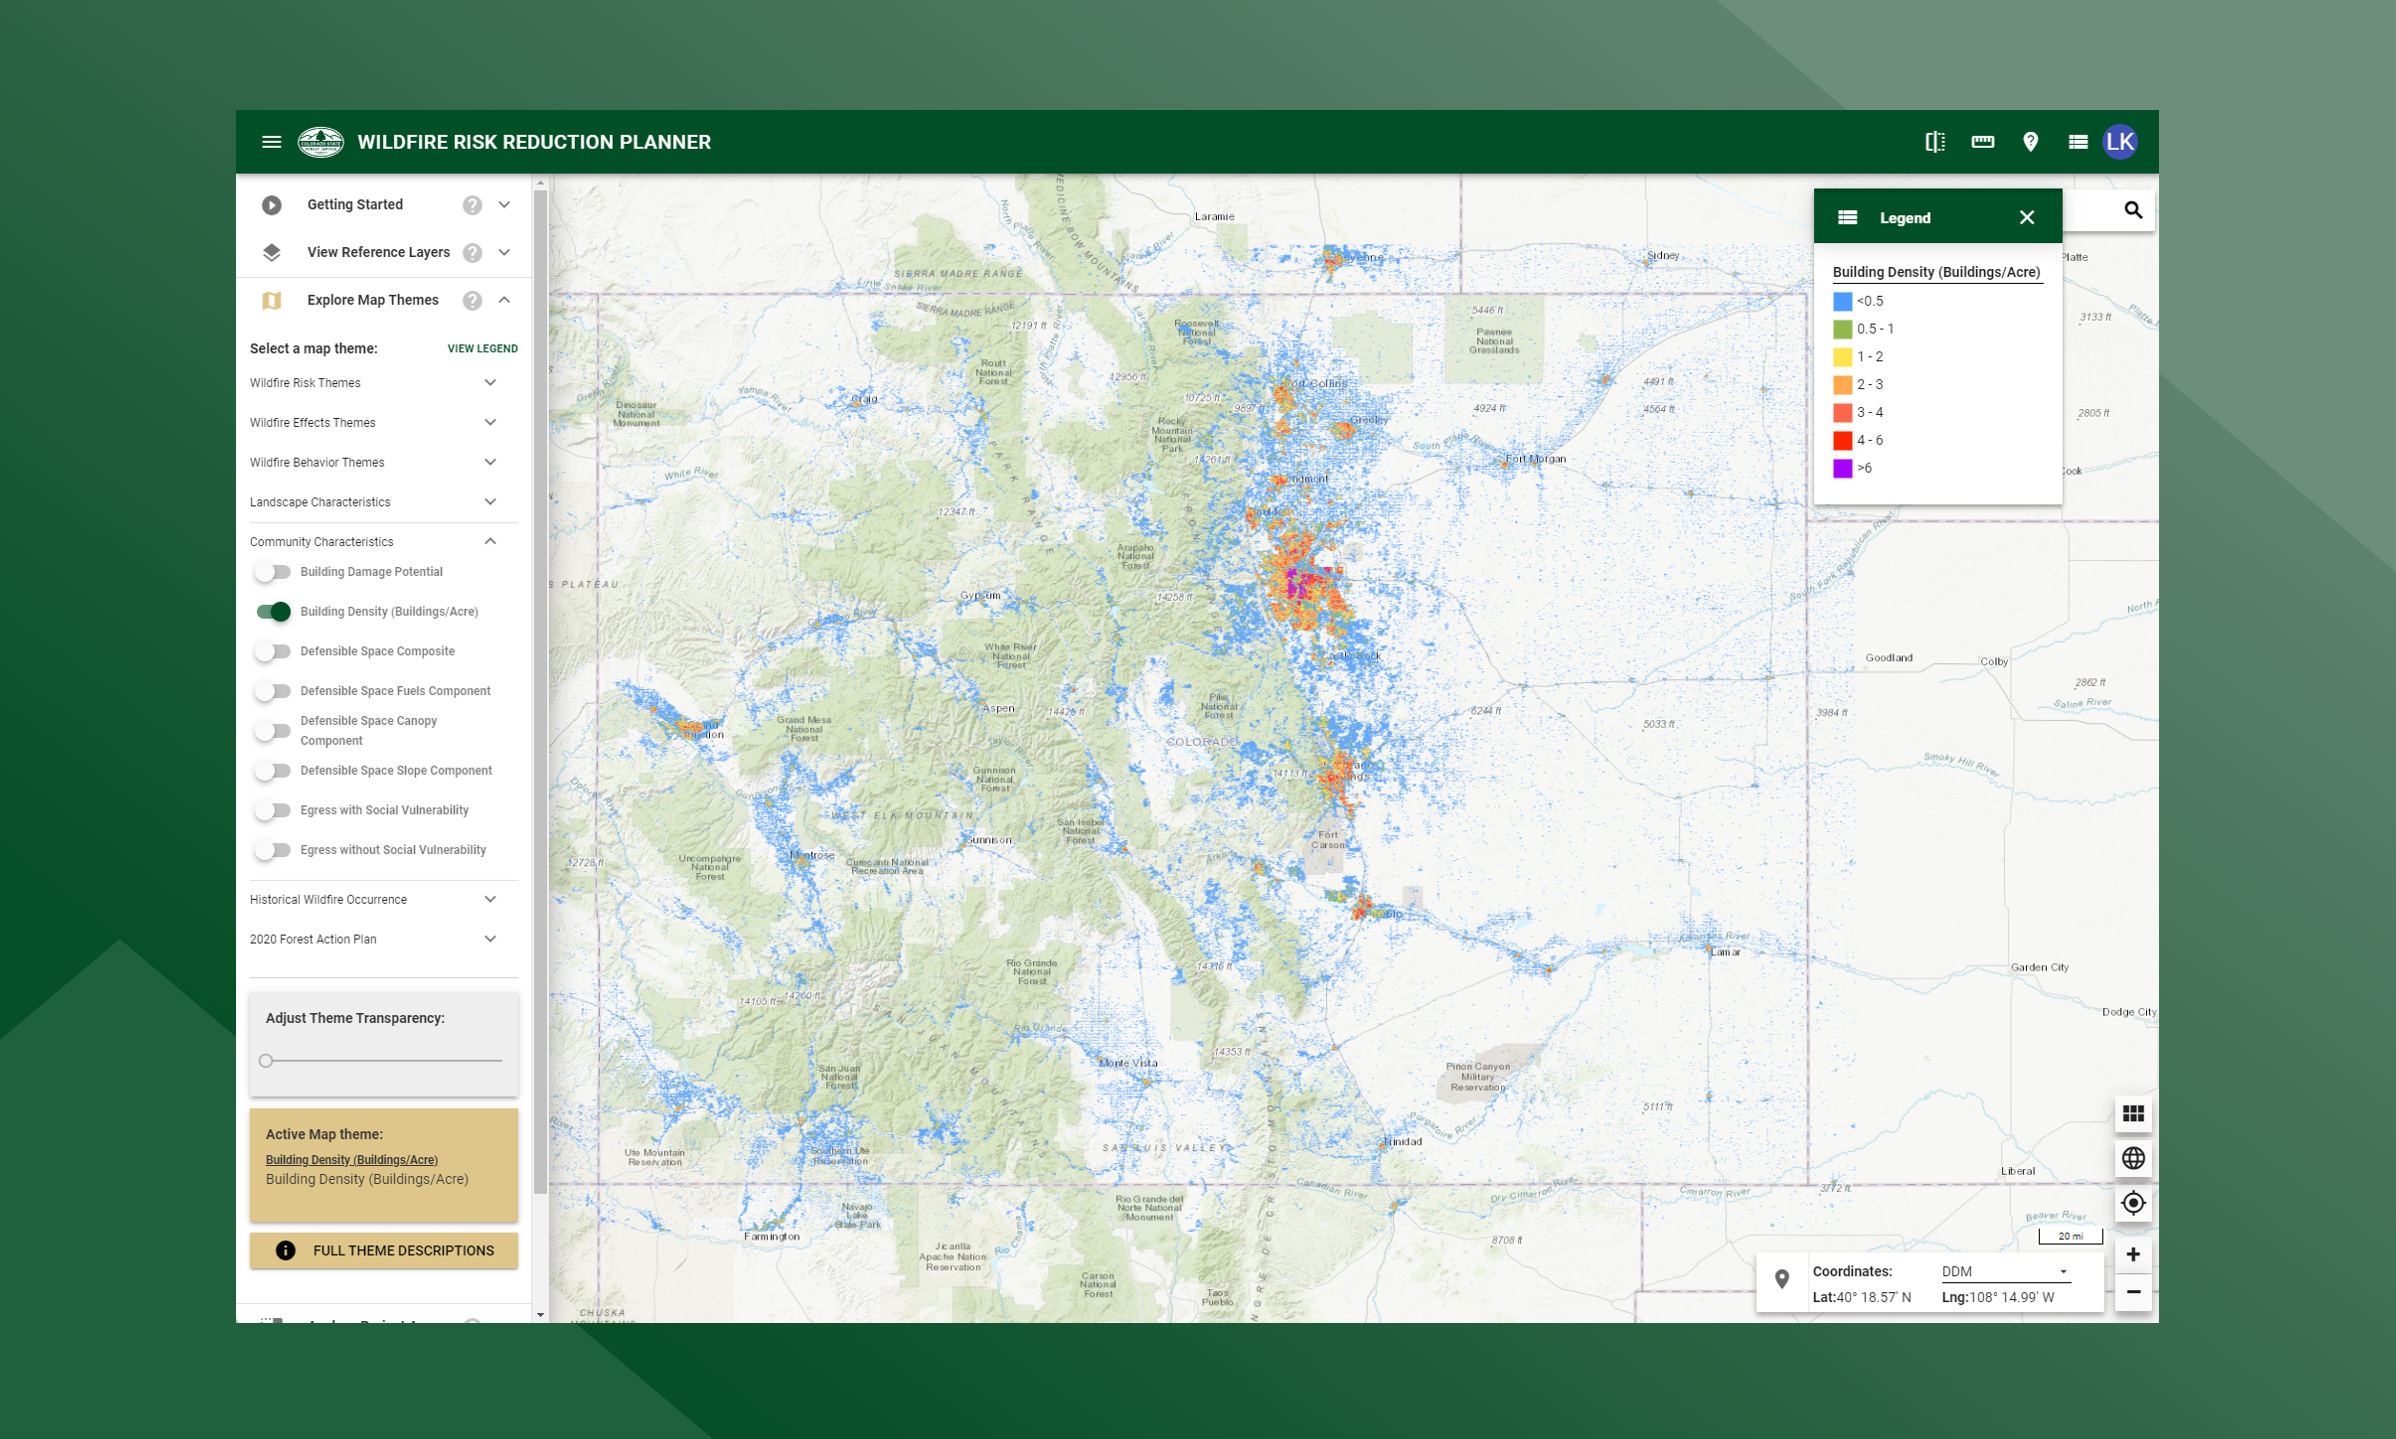Click the theme transparency slider handle

pos(266,1060)
